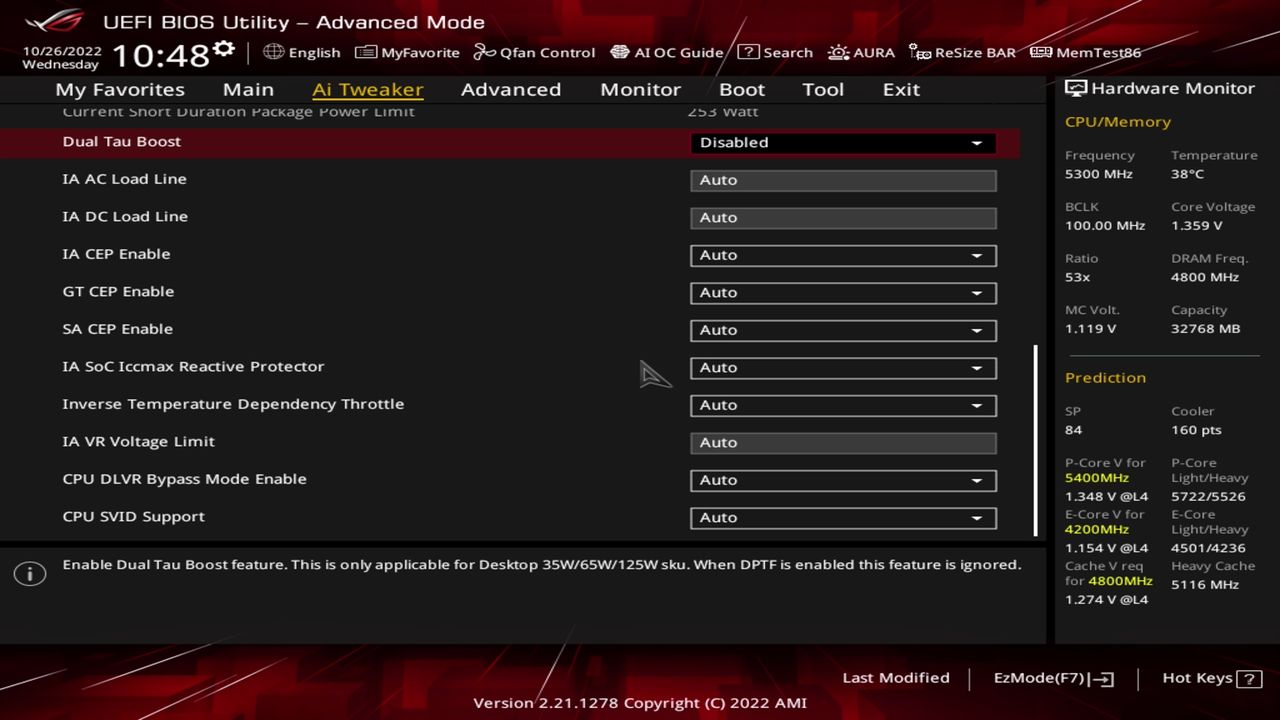Open the Hot Keys button
Viewport: 1280px width, 720px height.
click(1211, 678)
